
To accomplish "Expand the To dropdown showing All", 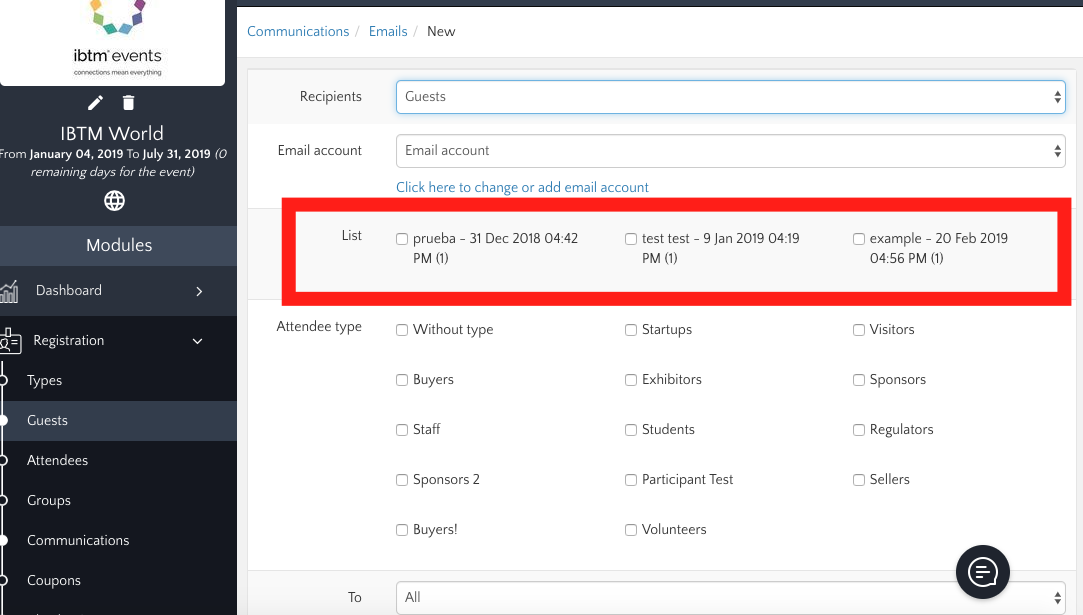I will 730,597.
